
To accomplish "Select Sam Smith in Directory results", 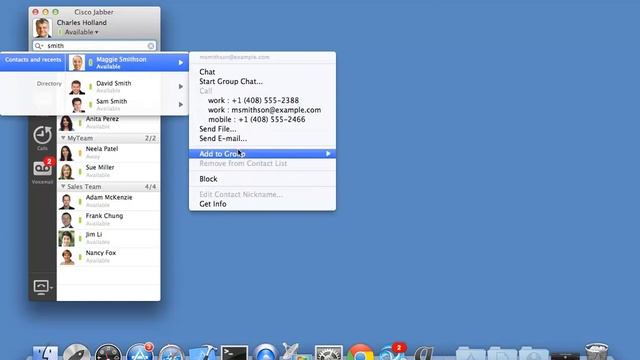I will 127,104.
